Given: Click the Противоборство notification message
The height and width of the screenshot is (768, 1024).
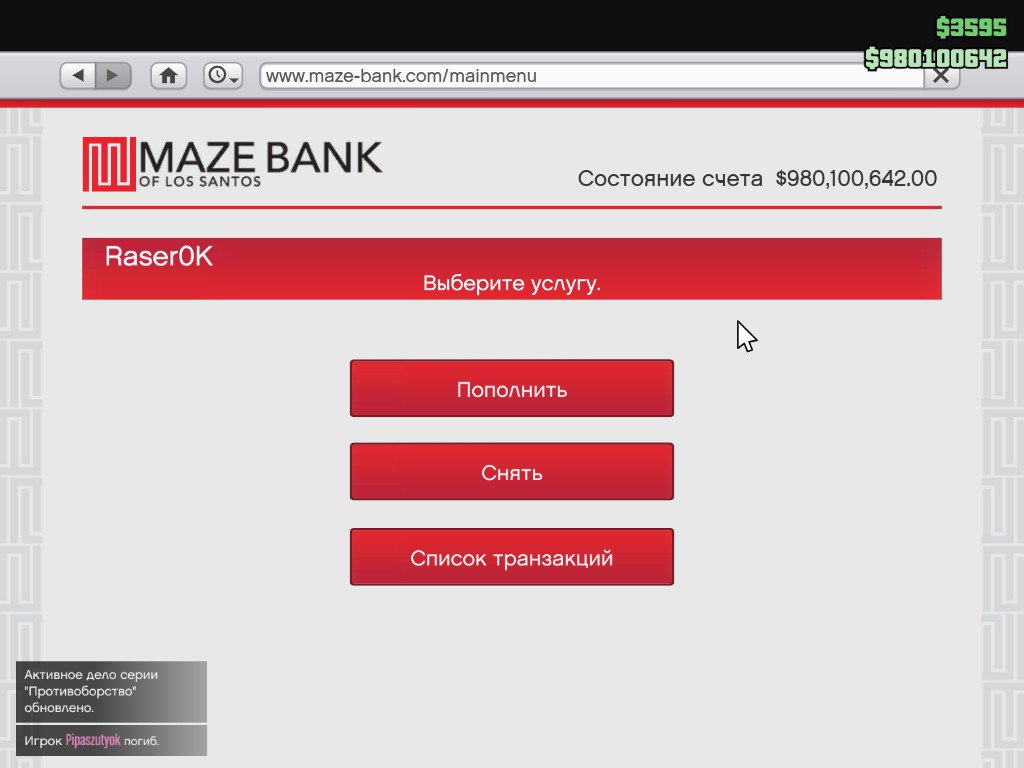Looking at the screenshot, I should [111, 692].
